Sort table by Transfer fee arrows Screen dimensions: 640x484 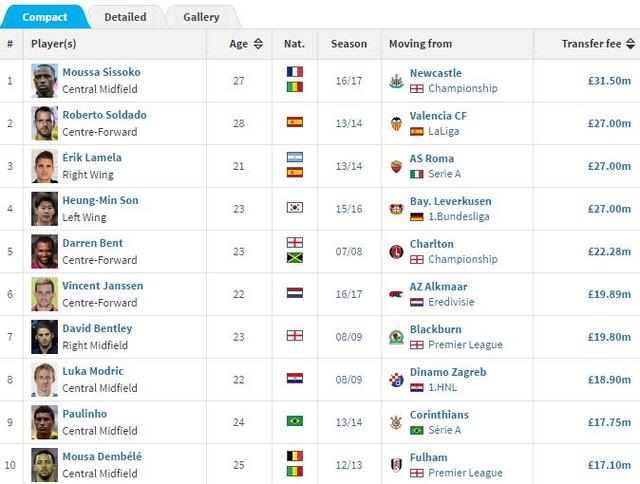630,44
